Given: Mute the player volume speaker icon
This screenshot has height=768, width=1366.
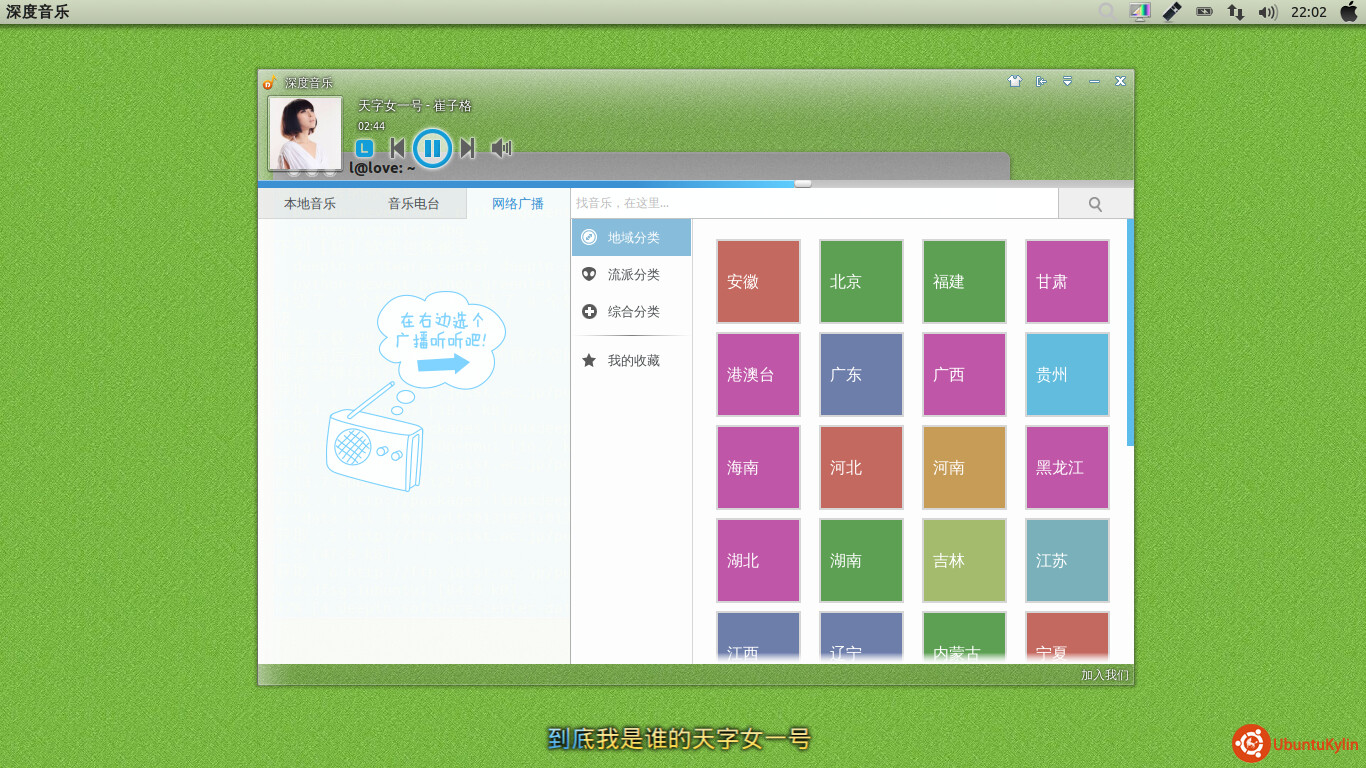Looking at the screenshot, I should pos(501,149).
